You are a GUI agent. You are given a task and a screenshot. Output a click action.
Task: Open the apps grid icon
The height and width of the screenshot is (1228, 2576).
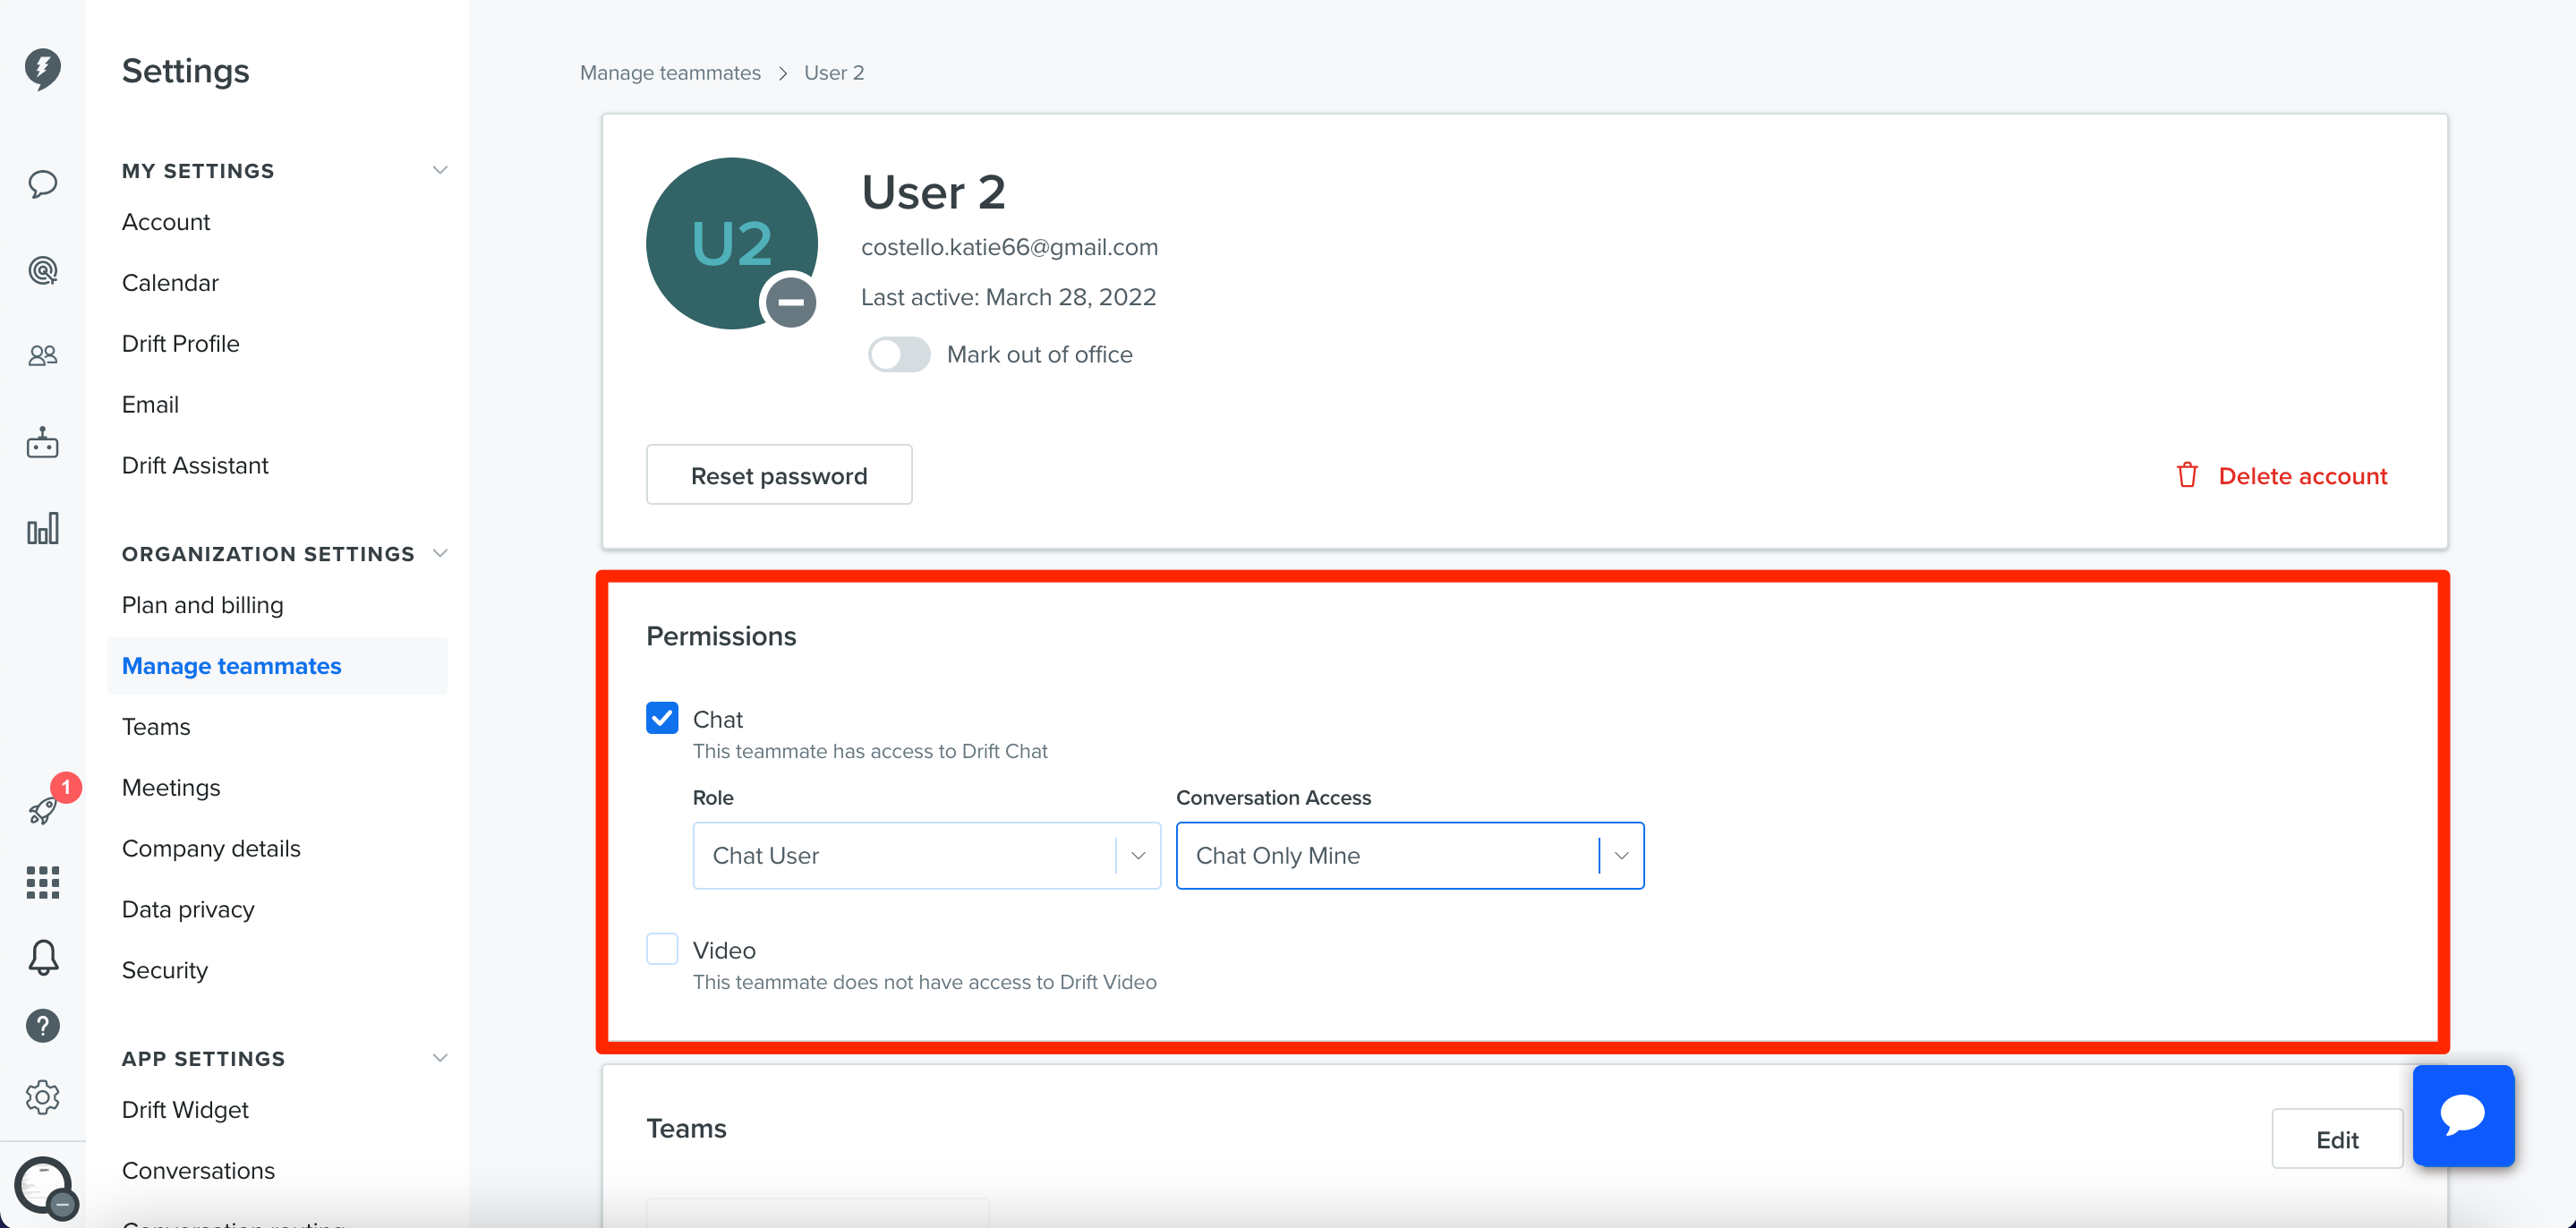pos(42,882)
